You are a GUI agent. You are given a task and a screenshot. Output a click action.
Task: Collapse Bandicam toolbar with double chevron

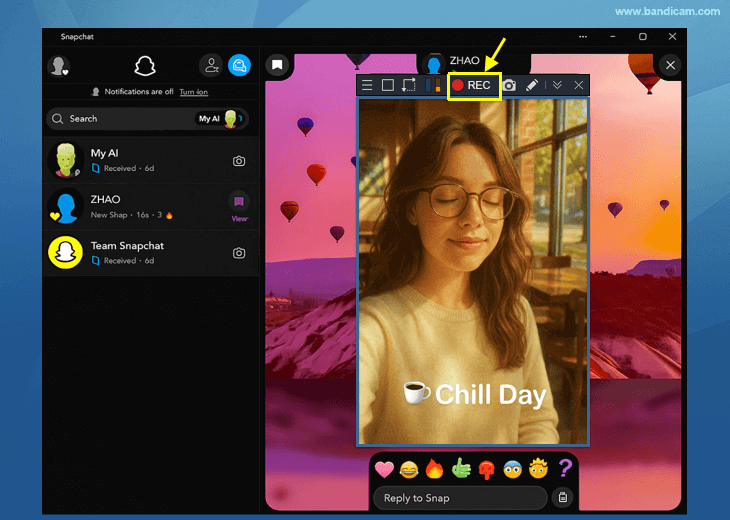(557, 85)
